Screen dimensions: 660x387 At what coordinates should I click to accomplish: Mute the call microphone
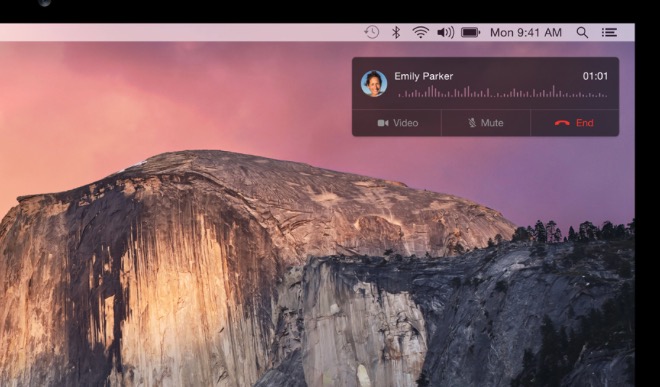[x=486, y=123]
